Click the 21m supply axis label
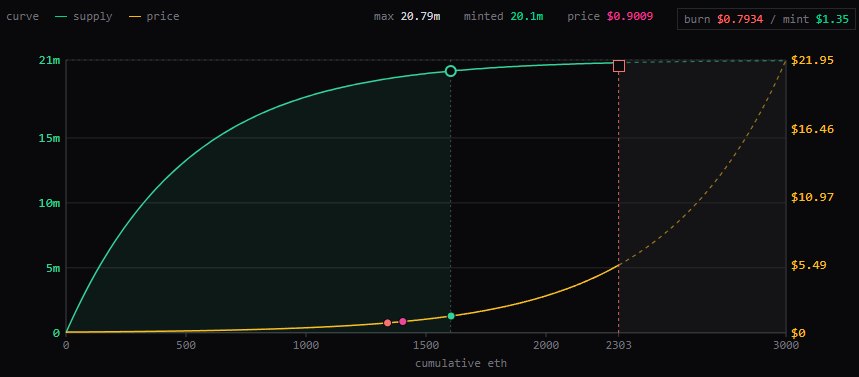 [49, 60]
